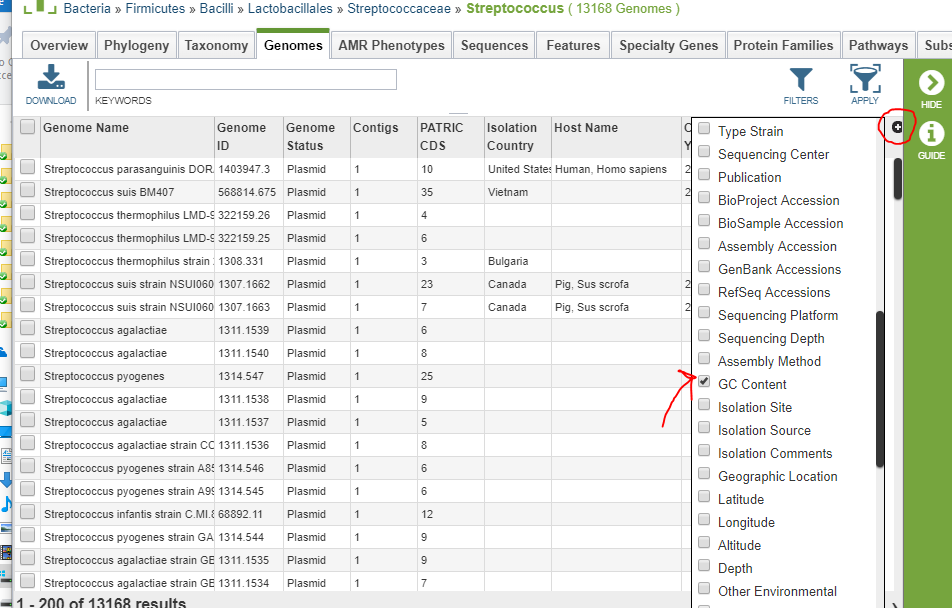Switch to Specialty Genes tab
The width and height of the screenshot is (952, 608).
pos(668,46)
